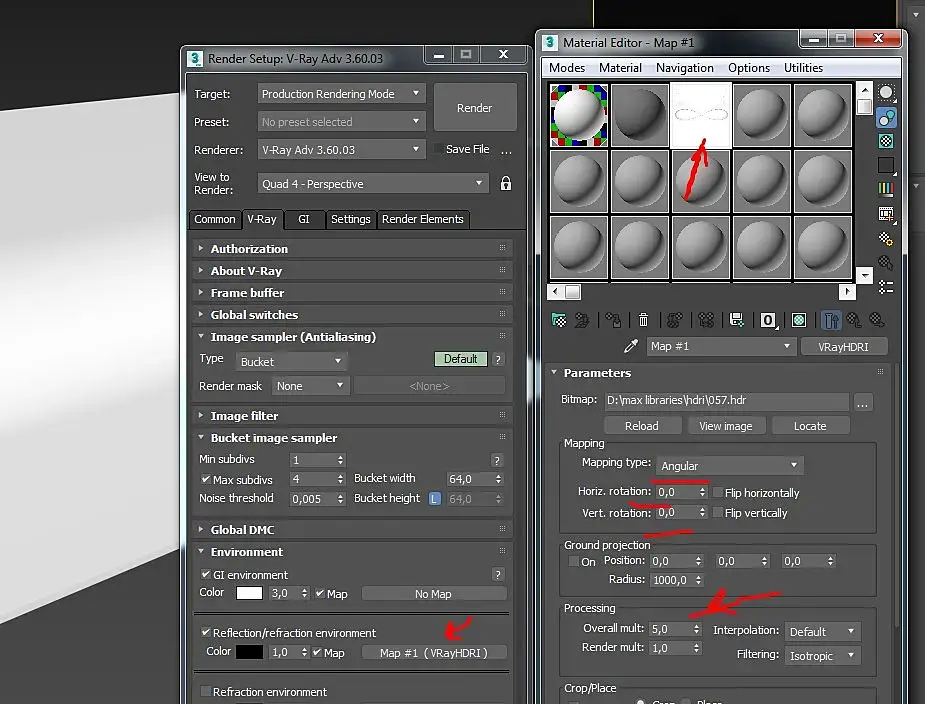Collapse the Bucket image sampler rollout
The image size is (925, 704).
pos(352,437)
